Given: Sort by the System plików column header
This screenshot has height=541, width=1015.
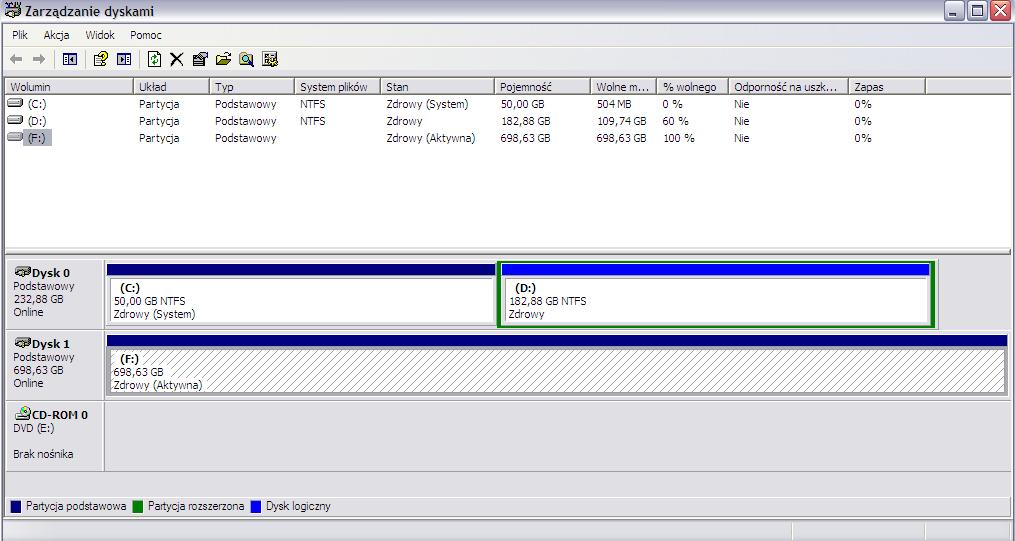Looking at the screenshot, I should 337,86.
